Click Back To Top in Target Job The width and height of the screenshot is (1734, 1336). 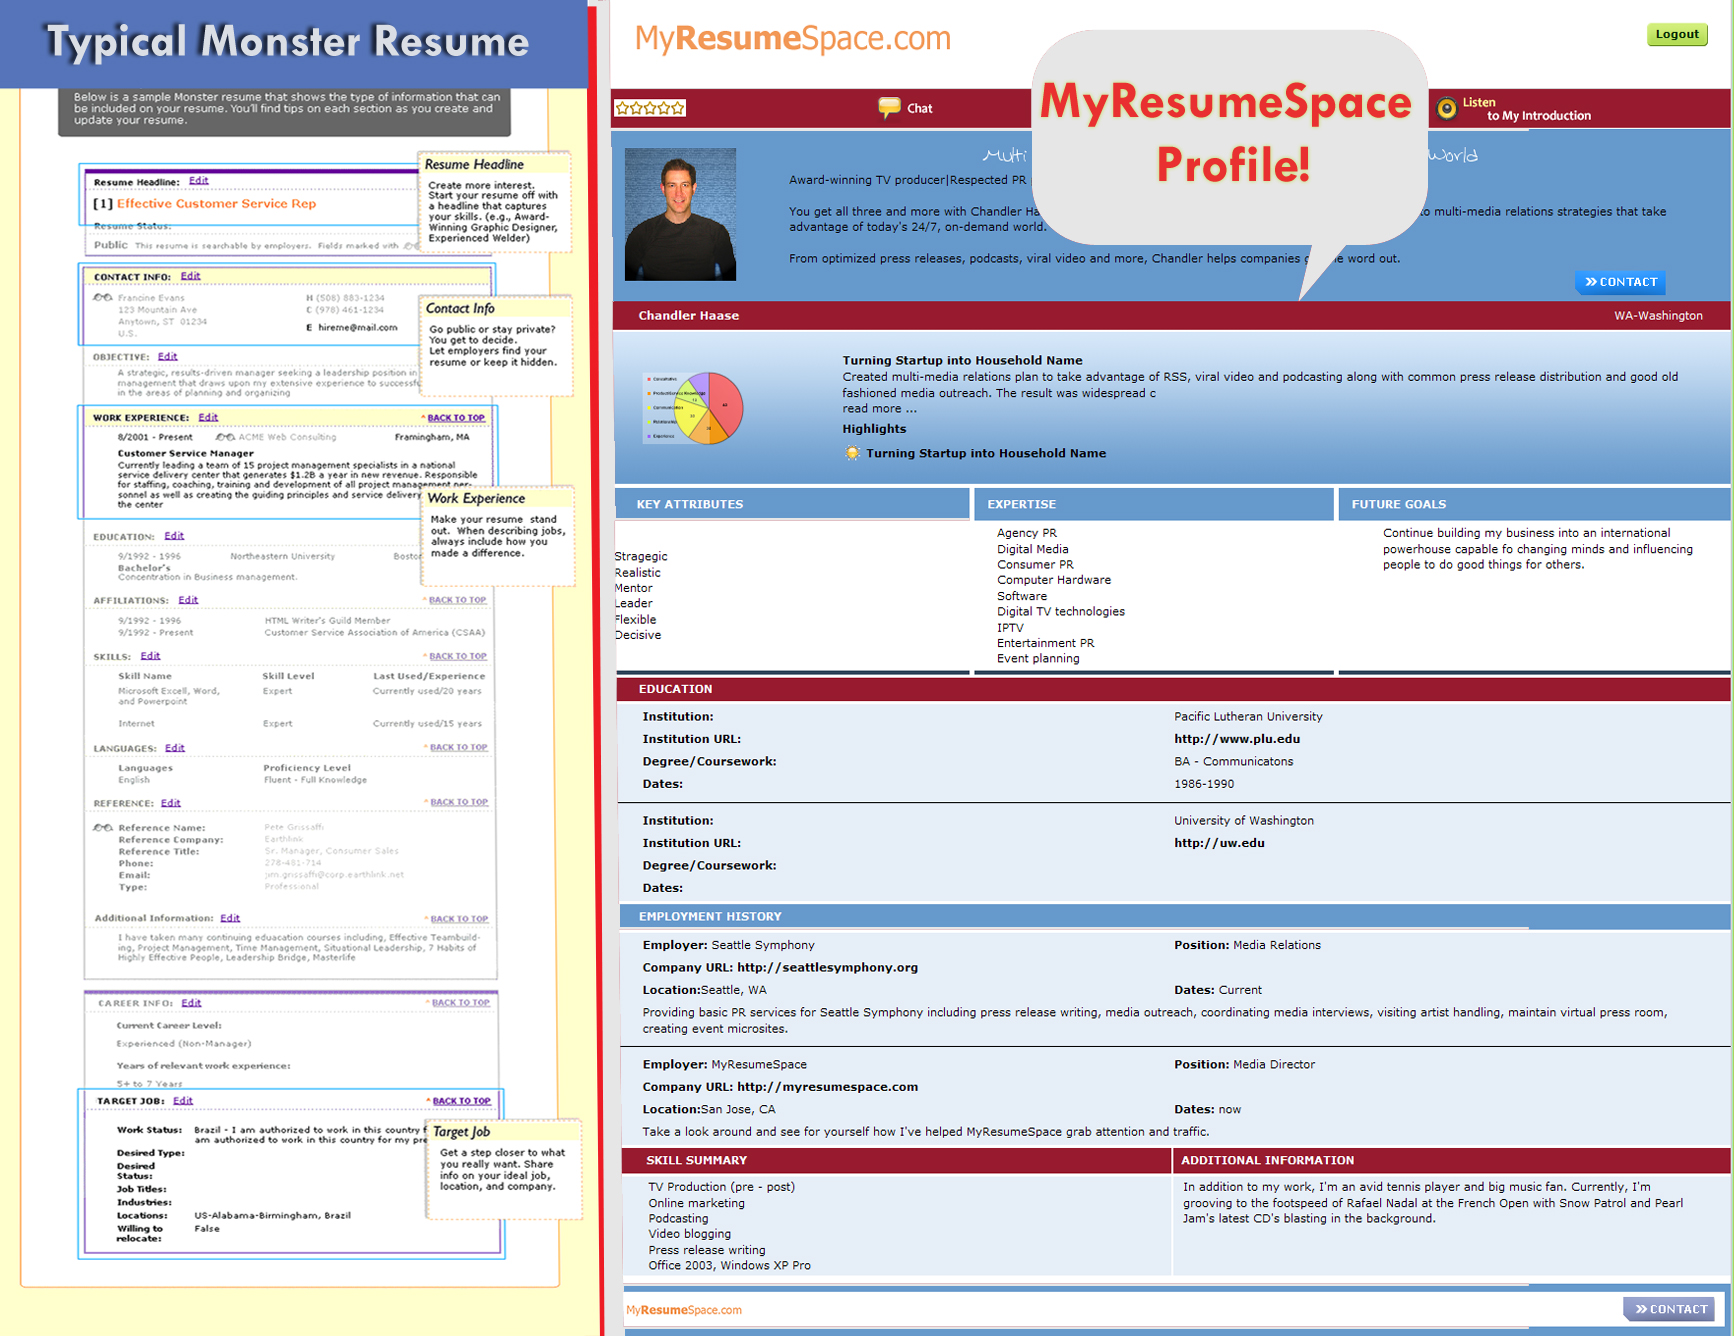point(461,1101)
